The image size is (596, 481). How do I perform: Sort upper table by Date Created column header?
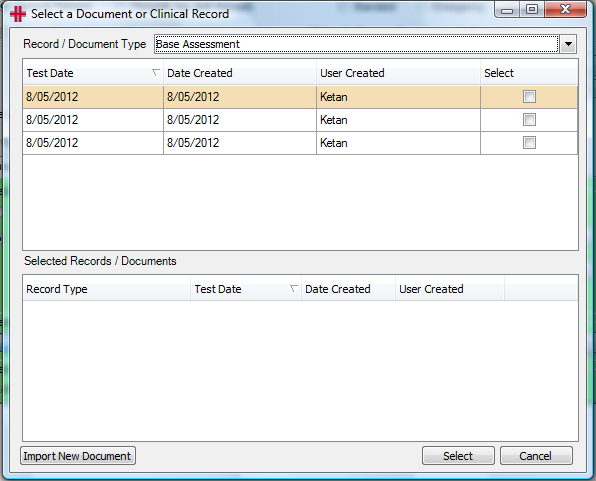[240, 73]
